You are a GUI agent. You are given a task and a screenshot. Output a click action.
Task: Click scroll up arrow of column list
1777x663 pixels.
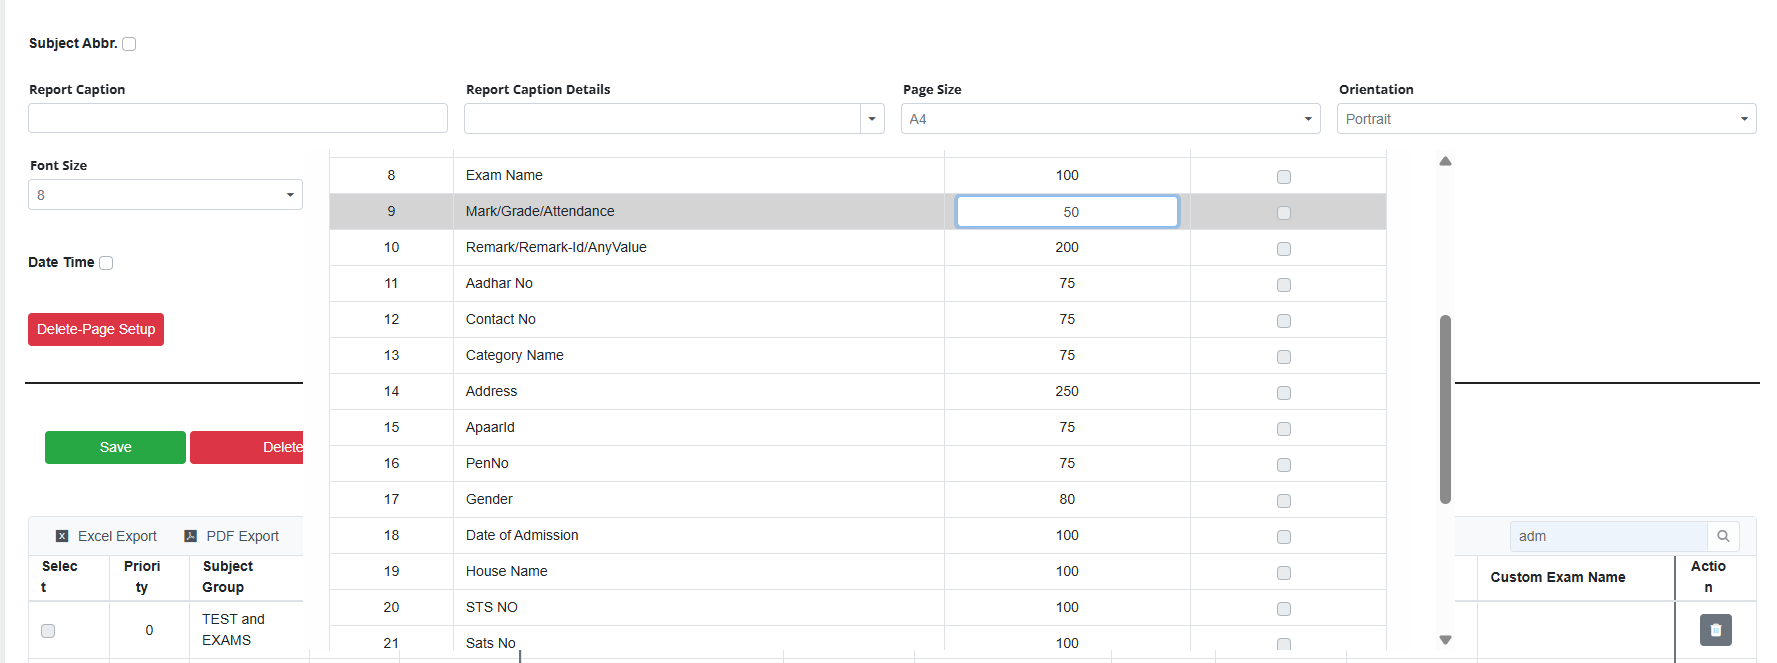point(1445,161)
